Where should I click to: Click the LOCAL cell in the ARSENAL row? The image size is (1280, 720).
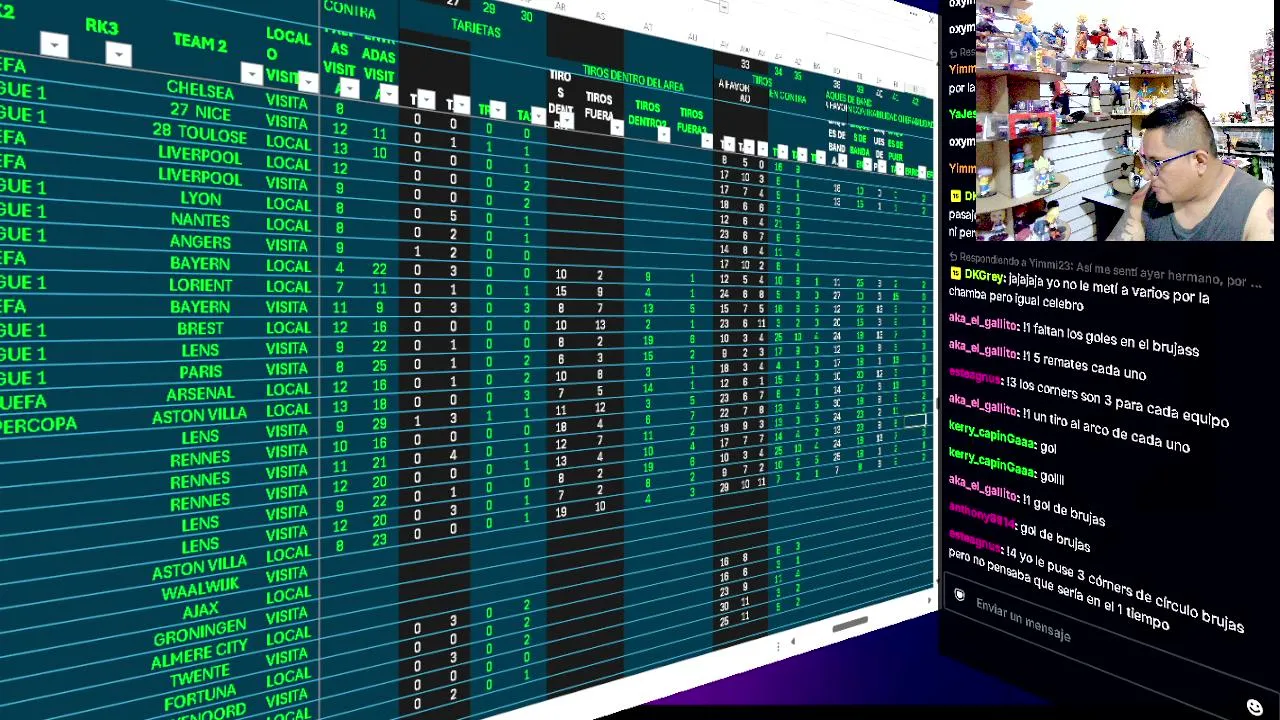coord(288,390)
